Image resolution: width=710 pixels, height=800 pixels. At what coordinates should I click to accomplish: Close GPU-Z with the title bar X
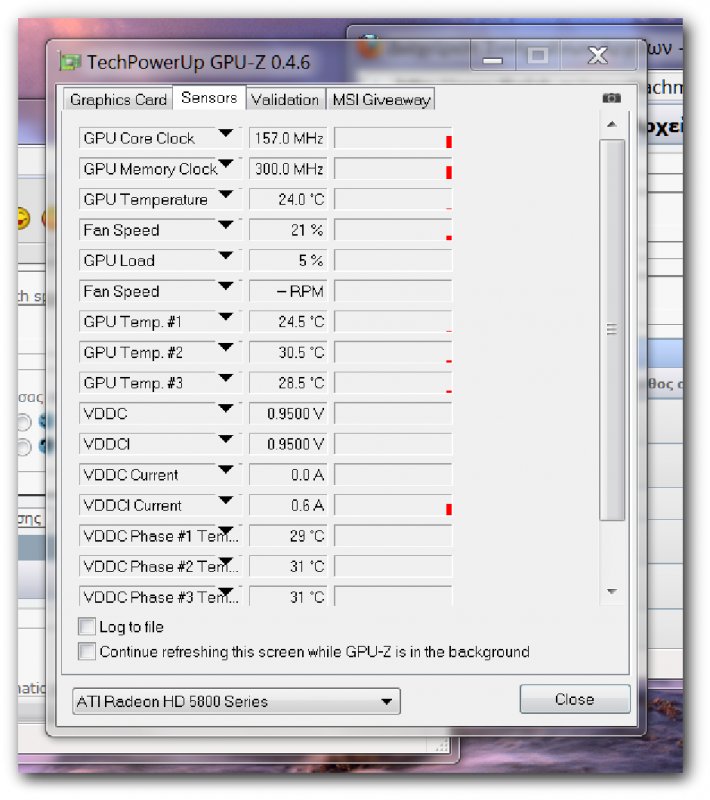tap(598, 55)
